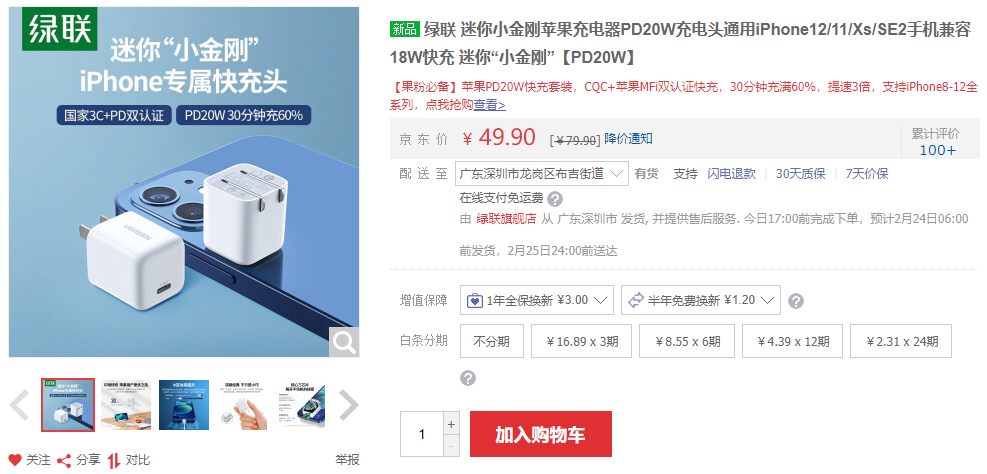The width and height of the screenshot is (987, 474).
Task: Select ¥16.89 x 3期 installment option
Action: tap(582, 341)
